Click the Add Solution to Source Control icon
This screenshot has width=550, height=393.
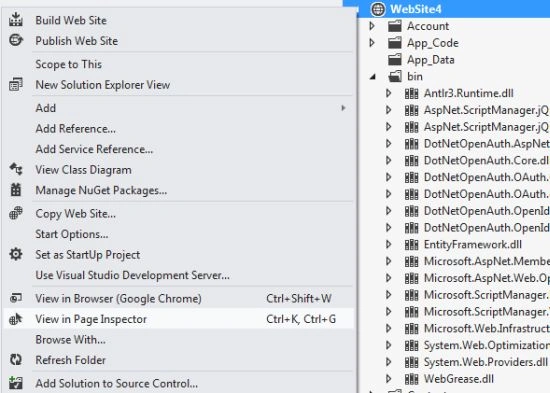coord(16,383)
